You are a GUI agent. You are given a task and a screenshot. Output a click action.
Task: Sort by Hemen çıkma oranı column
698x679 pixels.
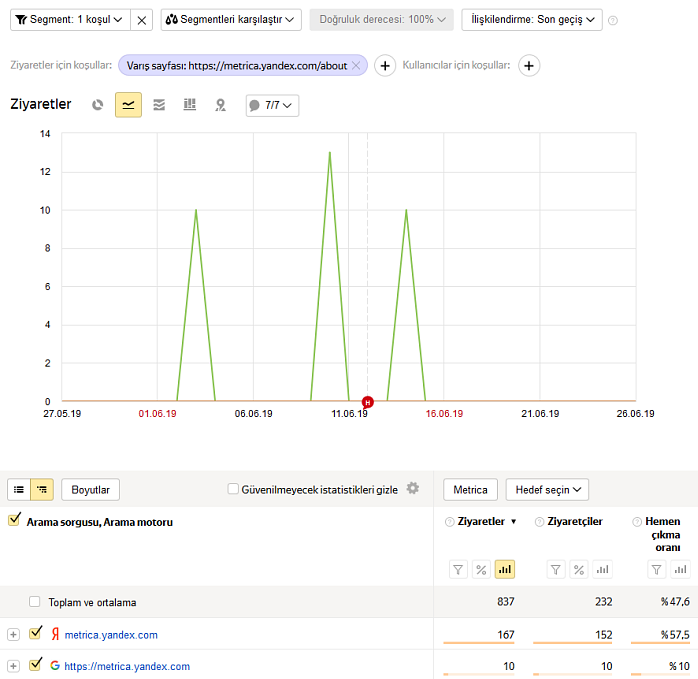tap(663, 534)
